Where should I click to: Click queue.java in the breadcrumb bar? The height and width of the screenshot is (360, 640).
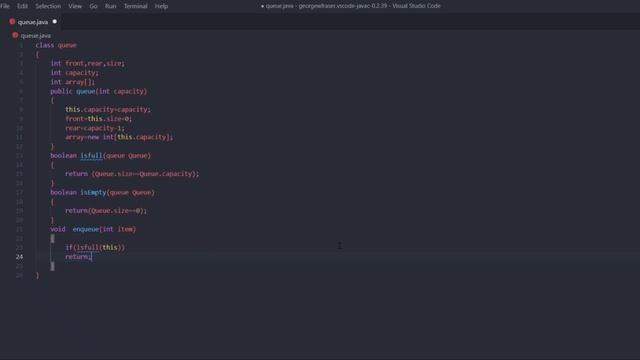[x=36, y=36]
